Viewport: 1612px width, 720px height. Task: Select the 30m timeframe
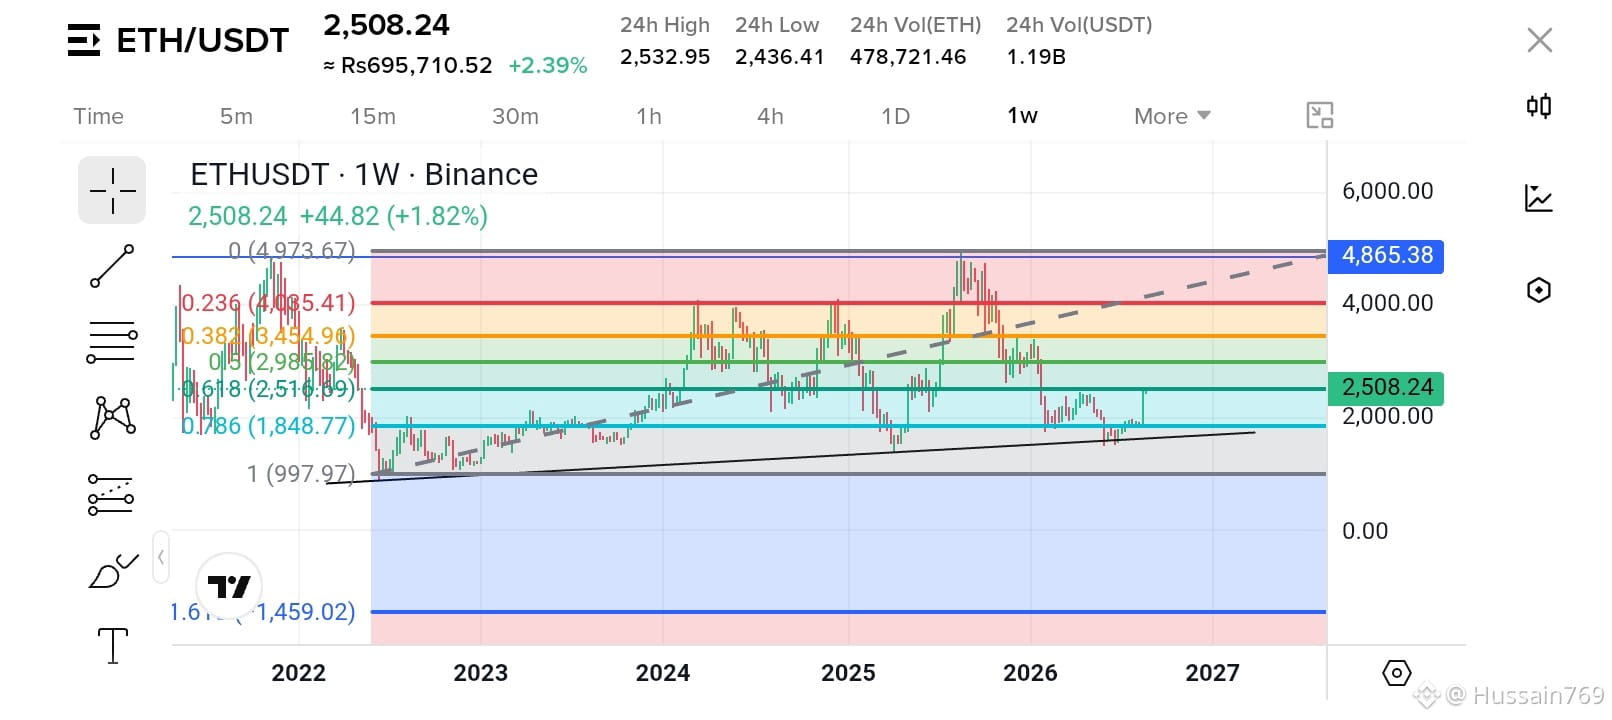(x=515, y=116)
